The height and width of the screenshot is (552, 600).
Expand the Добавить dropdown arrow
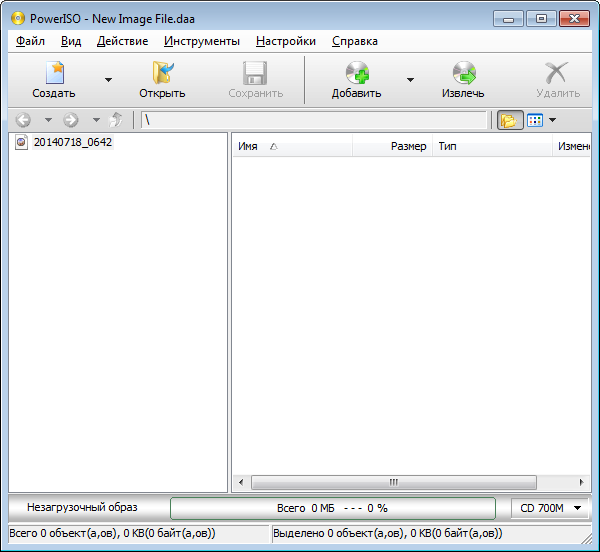coord(410,80)
